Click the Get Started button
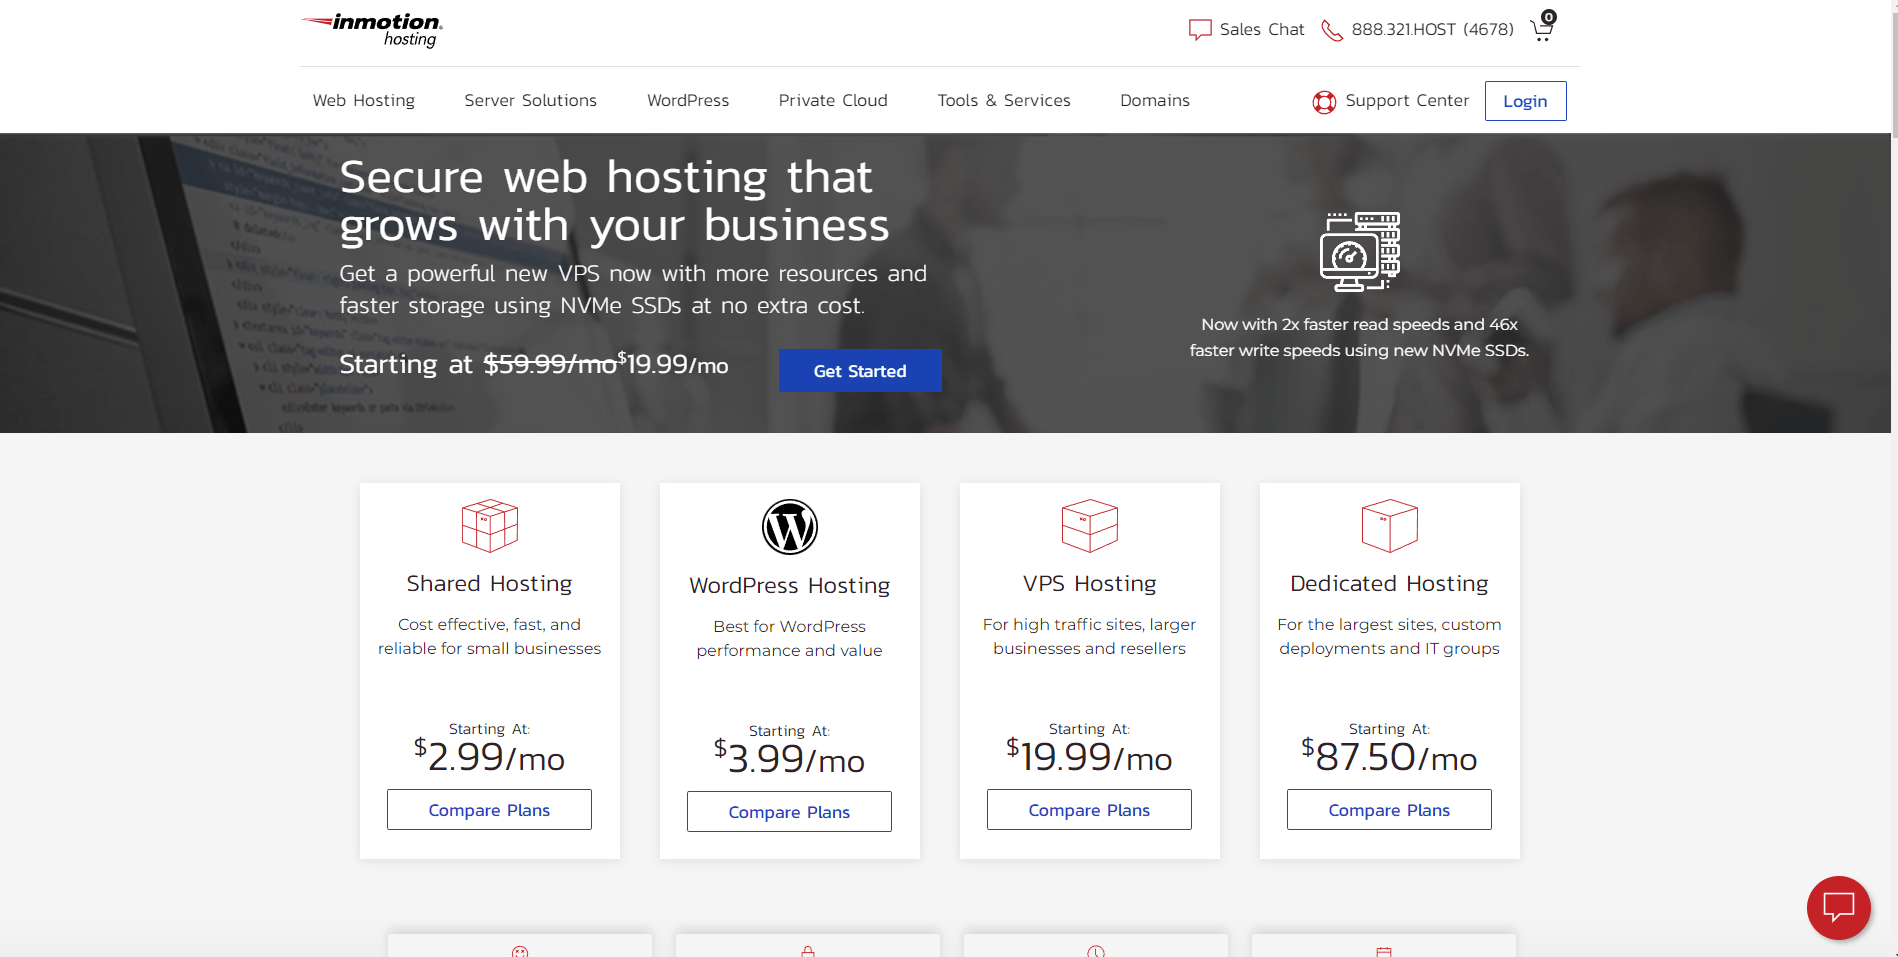The image size is (1898, 957). point(860,371)
